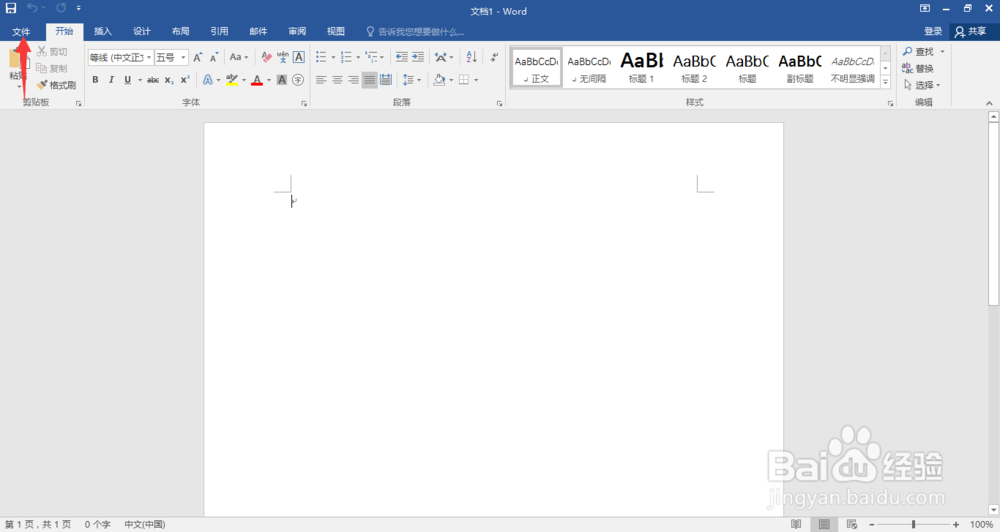
Task: Clear all formatting eraser icon
Action: click(267, 57)
